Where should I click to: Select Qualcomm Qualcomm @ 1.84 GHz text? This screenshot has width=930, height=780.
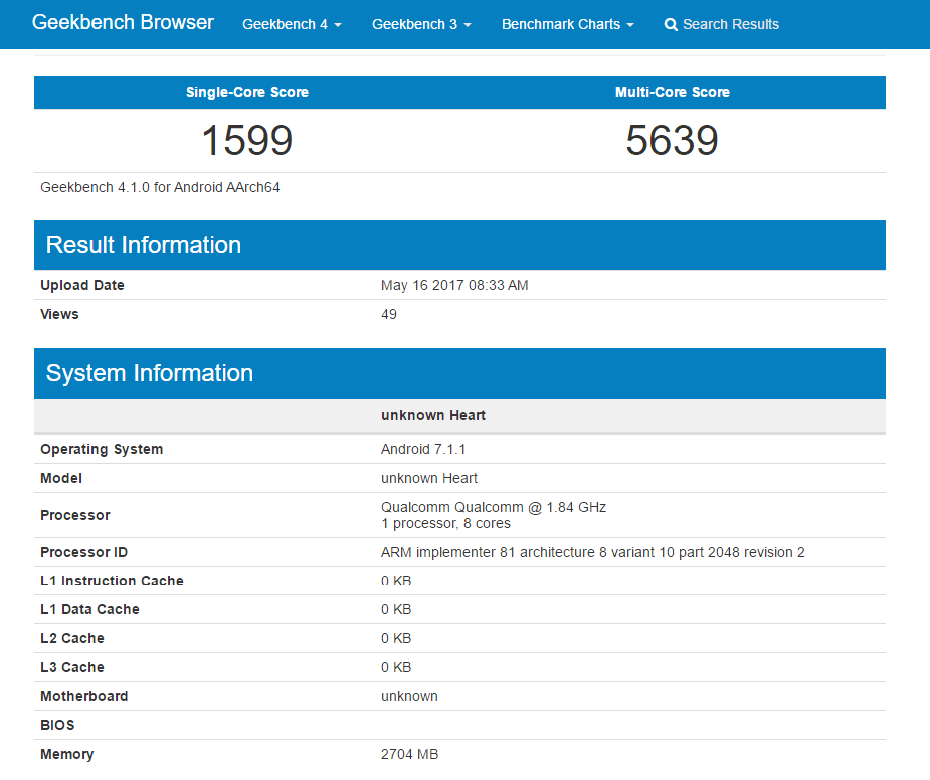(x=493, y=508)
